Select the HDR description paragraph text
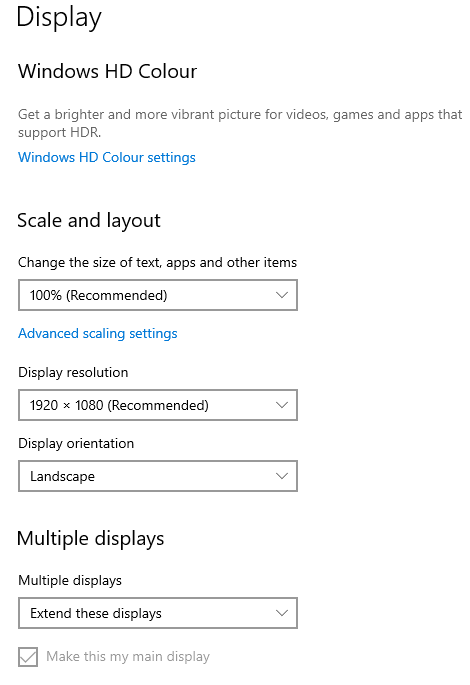The height and width of the screenshot is (685, 470). point(240,123)
